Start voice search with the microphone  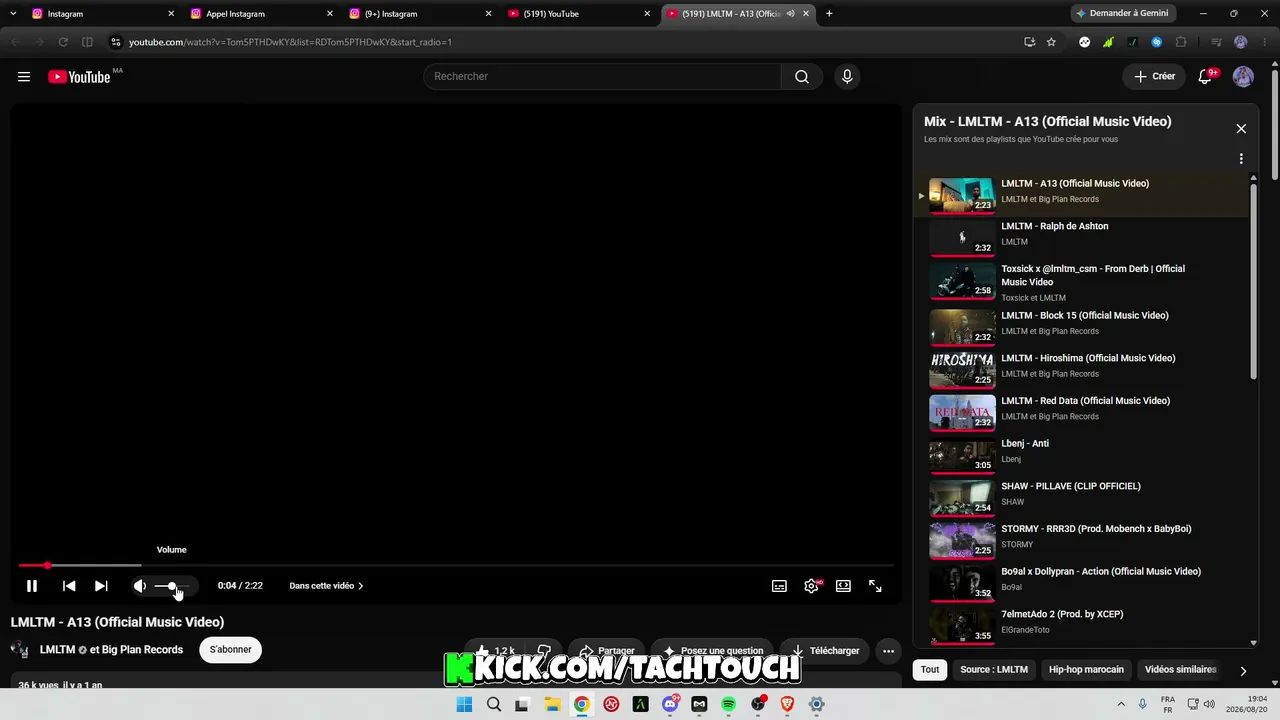point(847,77)
